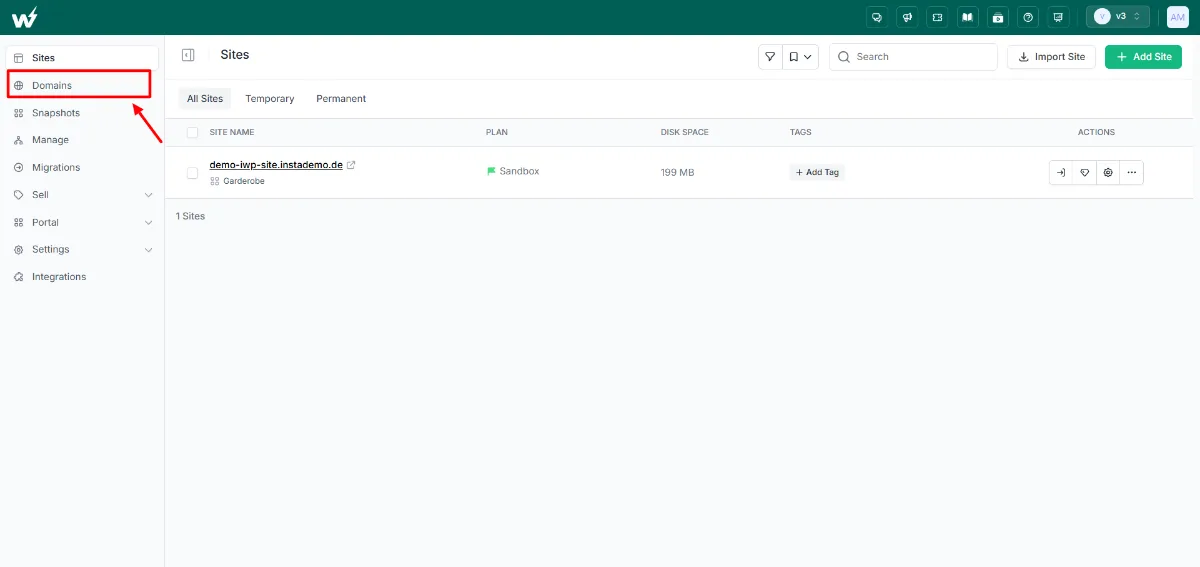The height and width of the screenshot is (567, 1200).
Task: Click the Garderobe template label
Action: (x=244, y=181)
